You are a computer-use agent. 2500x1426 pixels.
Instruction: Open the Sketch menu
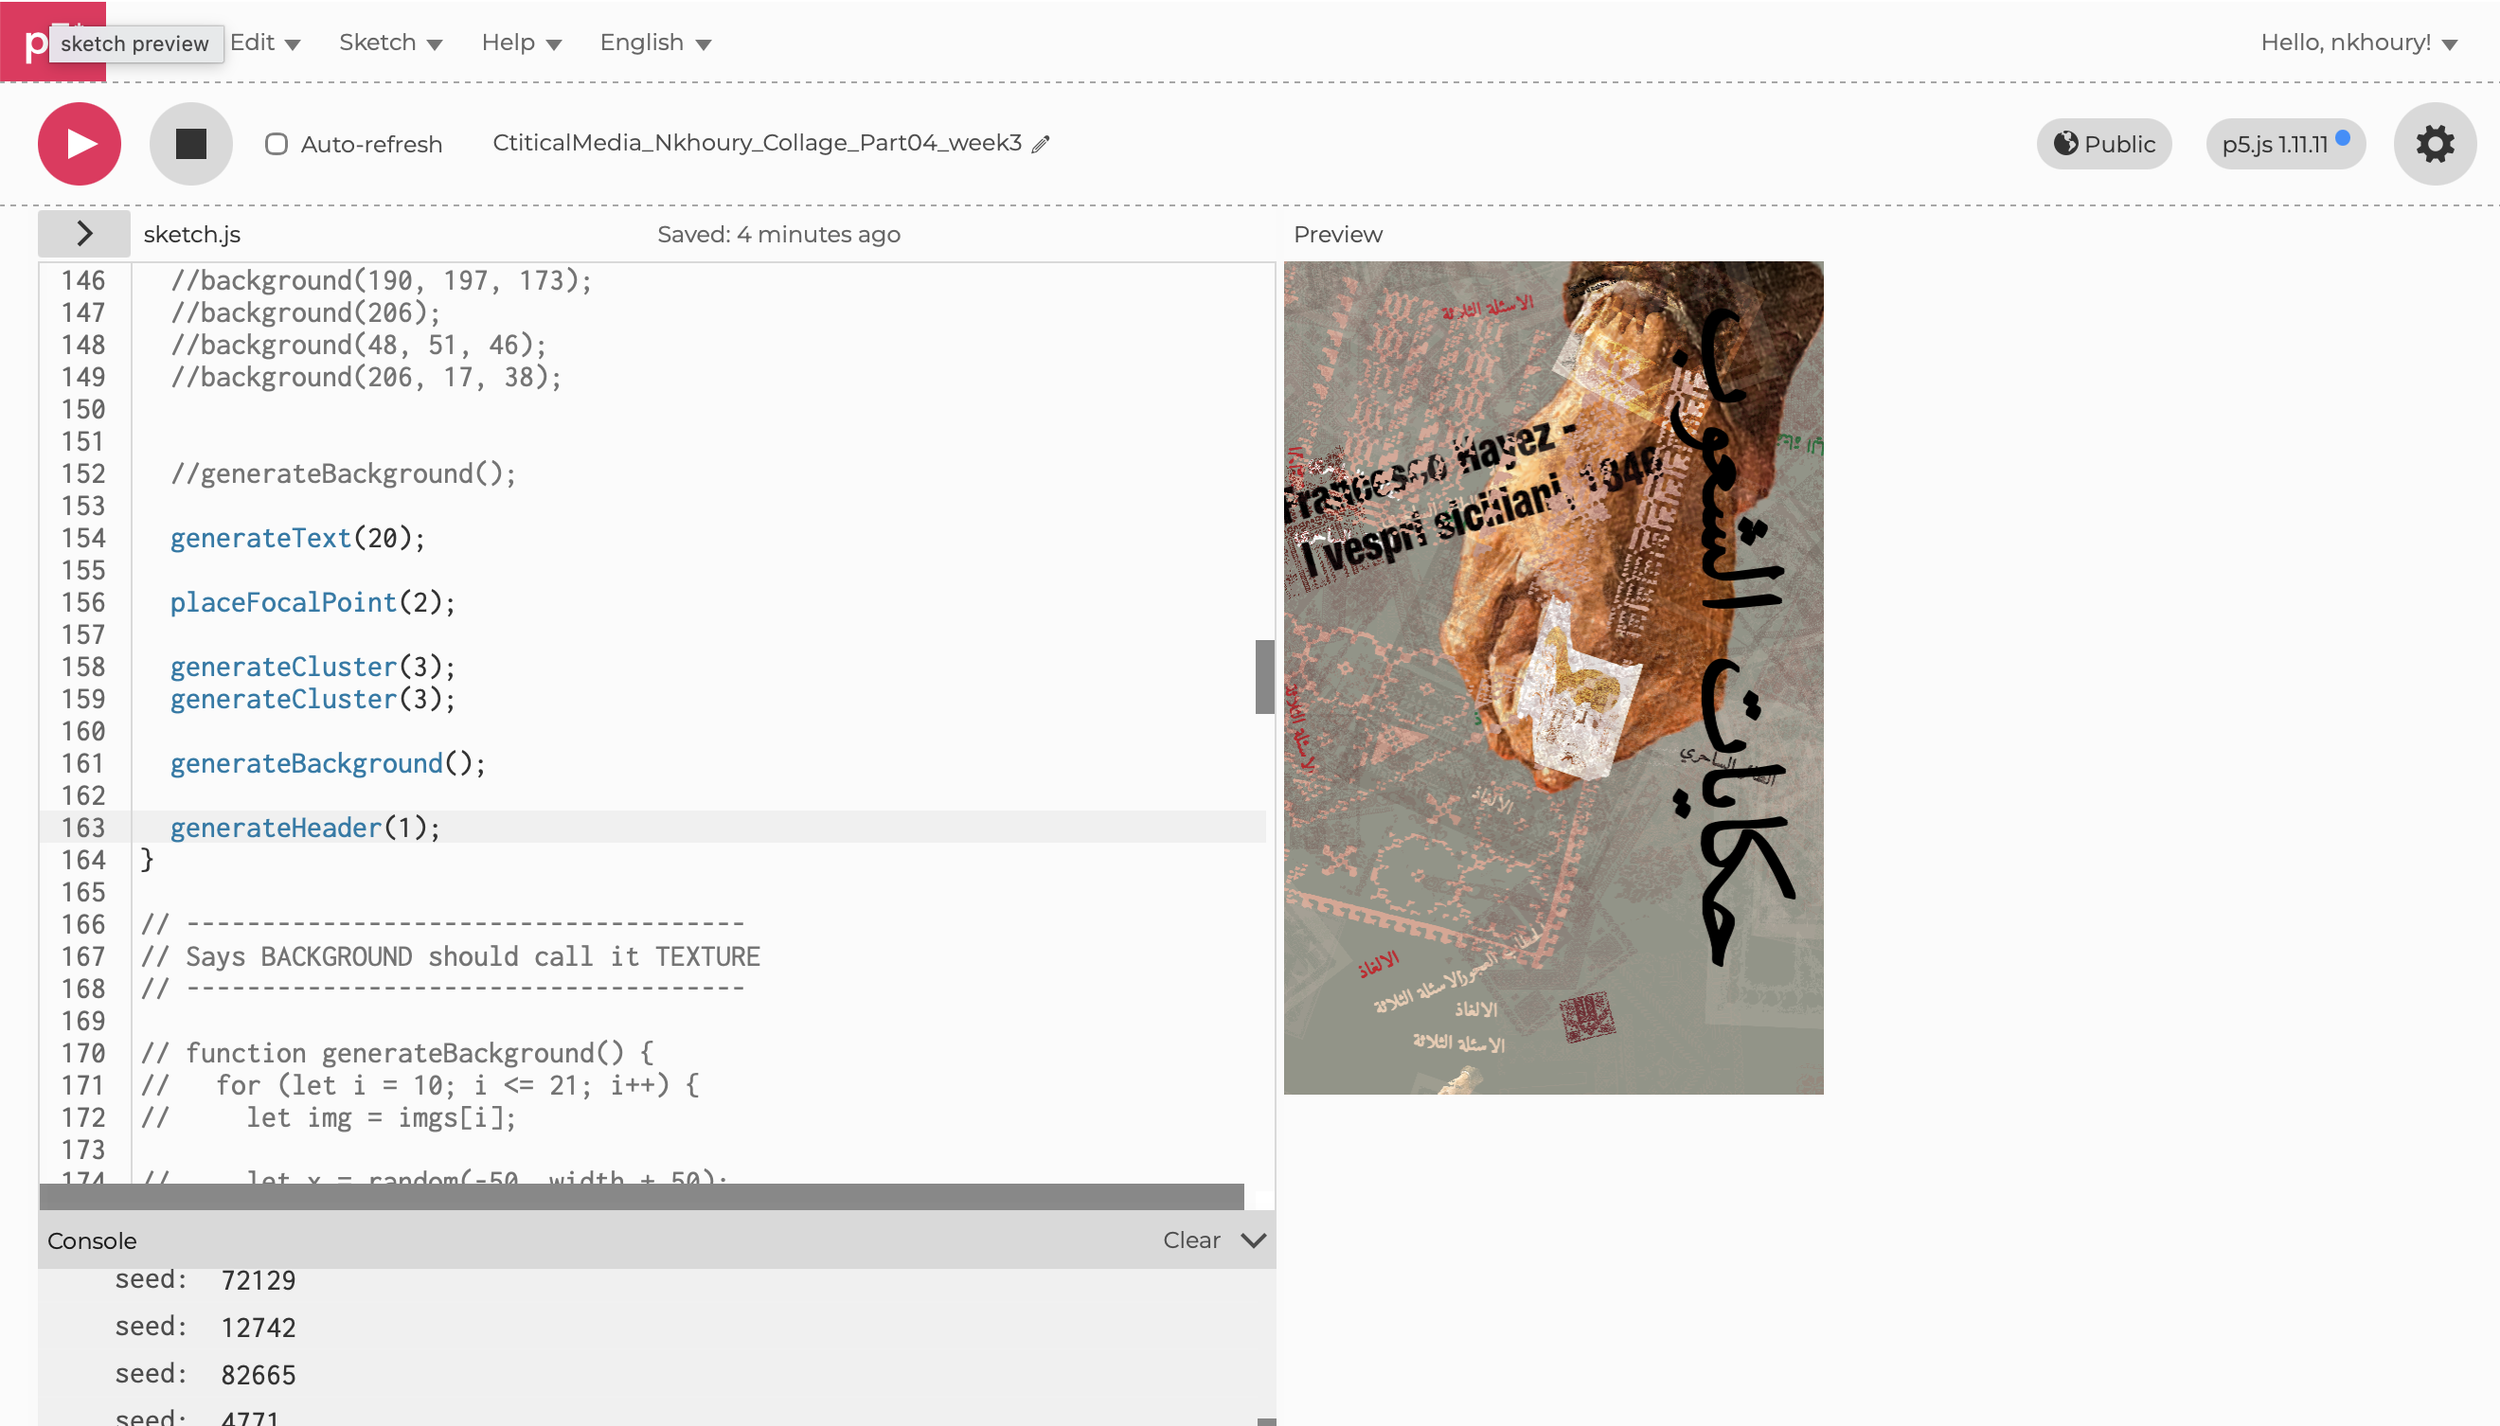pos(390,43)
